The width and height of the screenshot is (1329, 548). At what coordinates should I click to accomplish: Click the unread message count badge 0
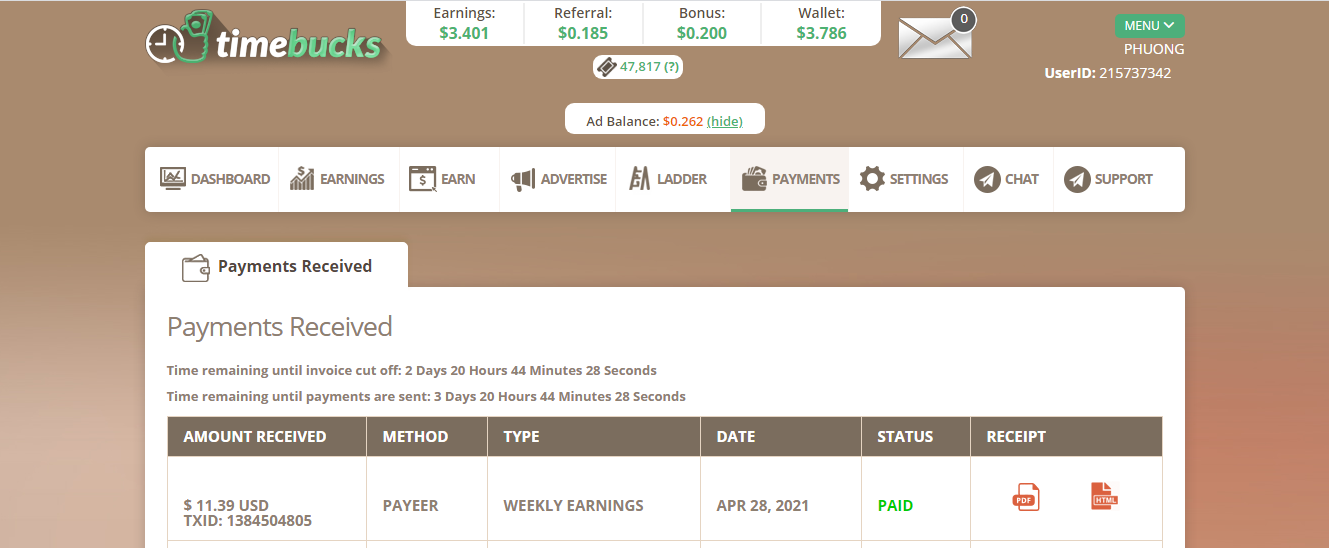[x=963, y=19]
